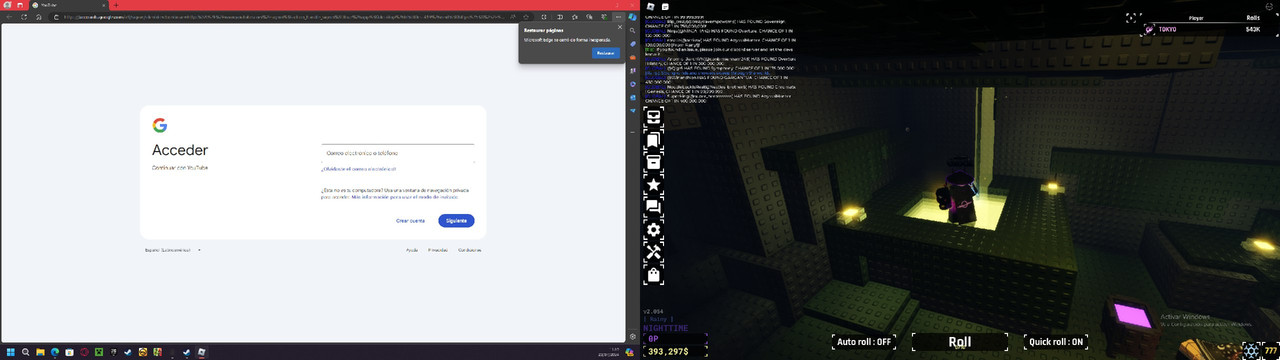Open the guest mode info link

coord(404,197)
